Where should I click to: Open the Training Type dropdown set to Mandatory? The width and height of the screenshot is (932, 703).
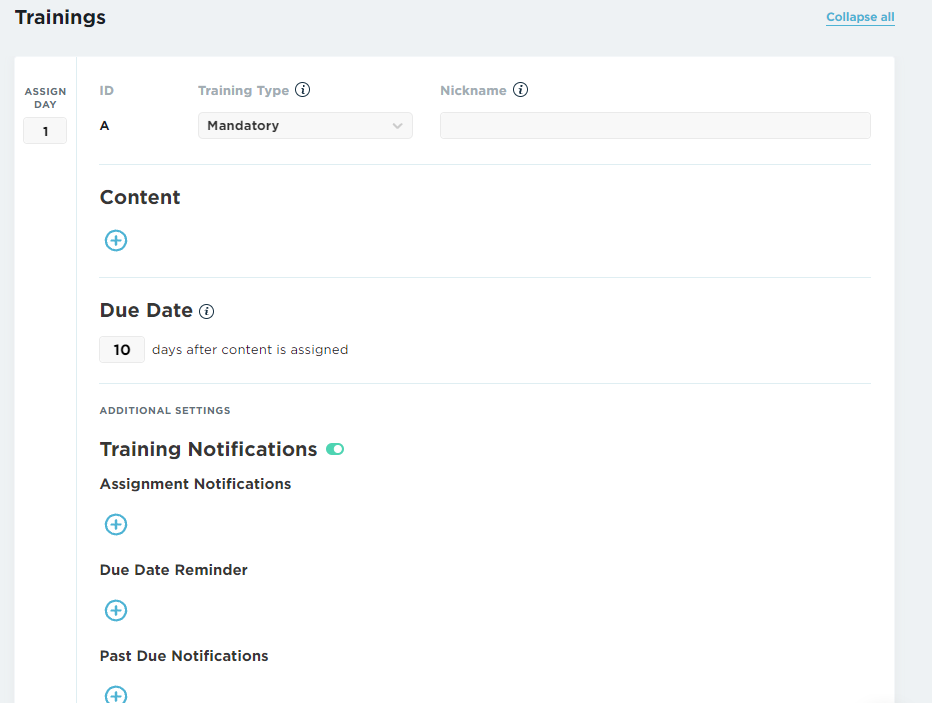305,125
